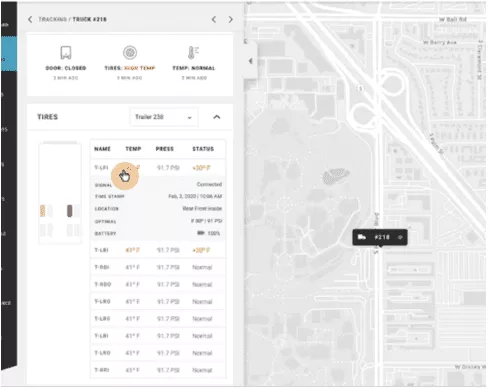This screenshot has height=389, width=489.
Task: Click the truck icon in #218 map marker
Action: [362, 237]
